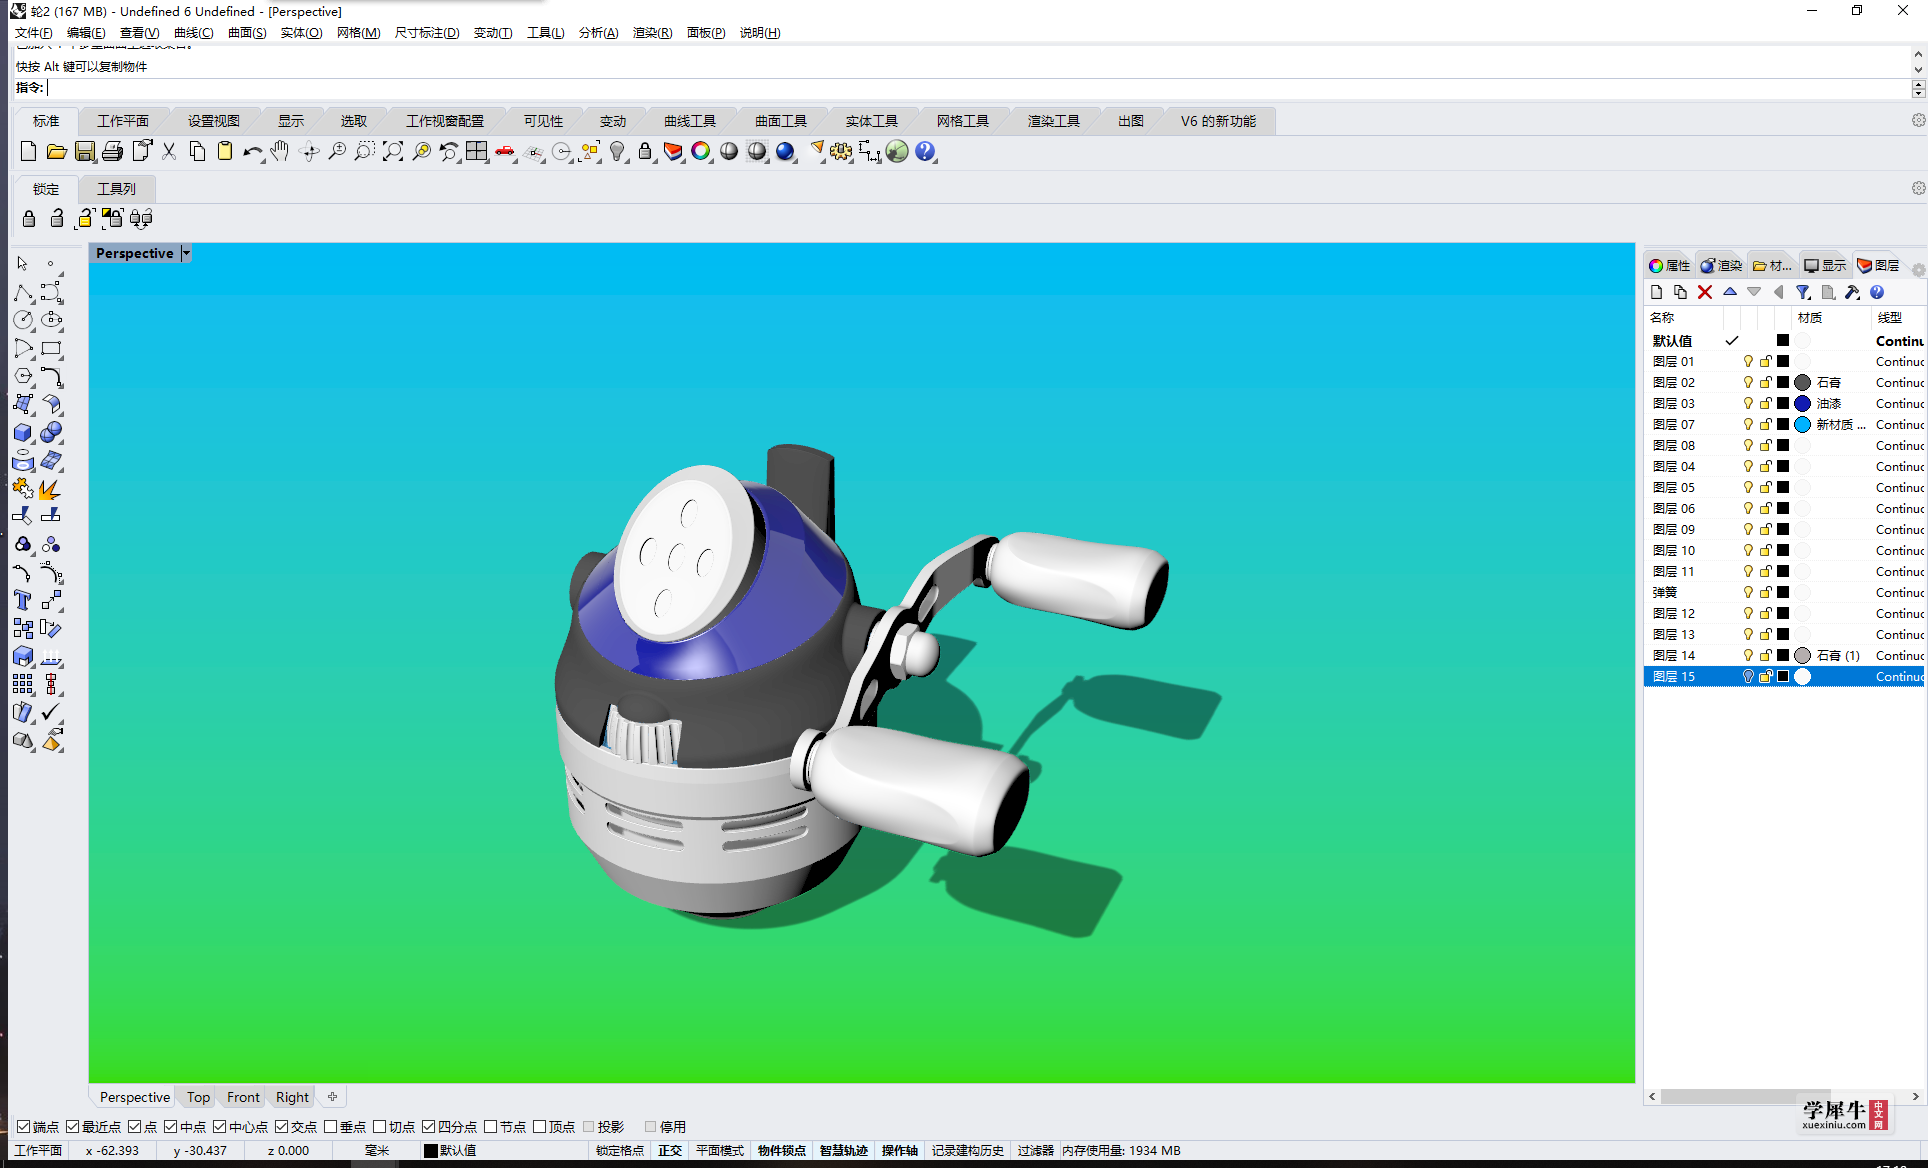
Task: Open 文件(F) menu
Action: (33, 33)
